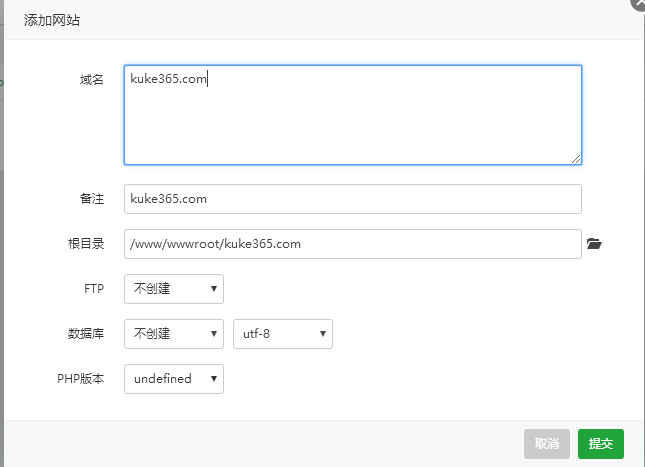Viewport: 645px width, 467px height.
Task: Open the PHP版本 undefined dropdown
Action: pos(173,379)
